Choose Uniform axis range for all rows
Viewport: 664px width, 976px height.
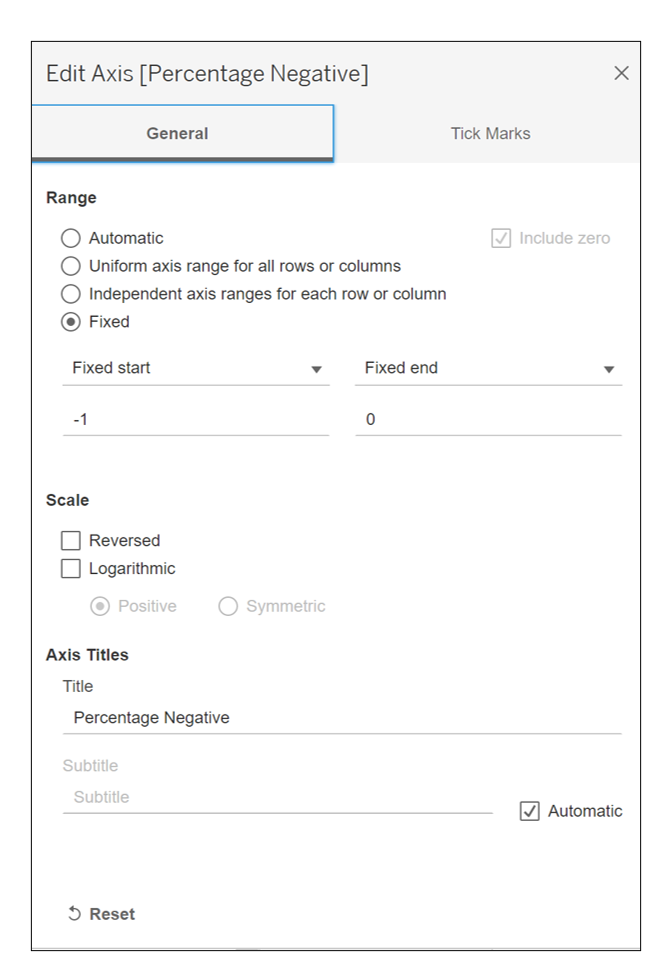click(70, 266)
